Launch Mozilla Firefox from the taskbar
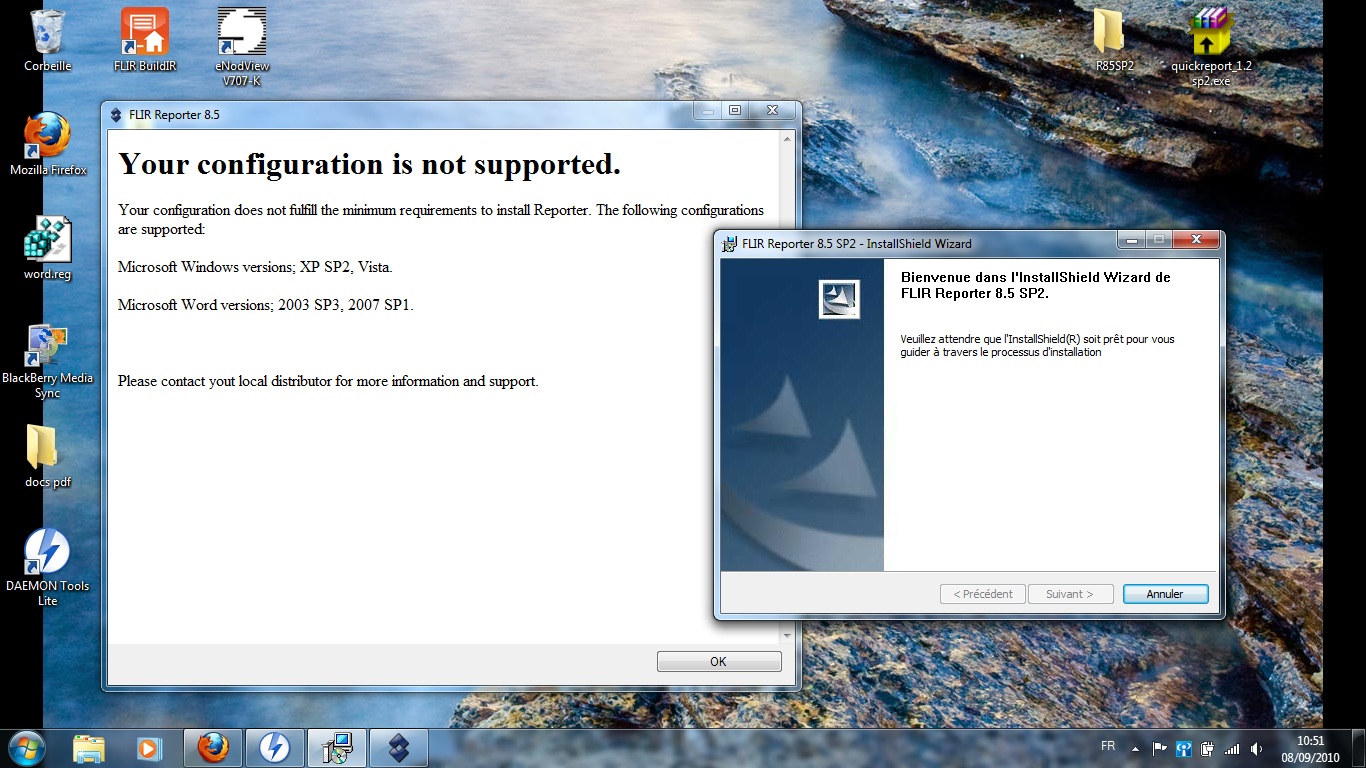This screenshot has height=768, width=1366. tap(212, 748)
